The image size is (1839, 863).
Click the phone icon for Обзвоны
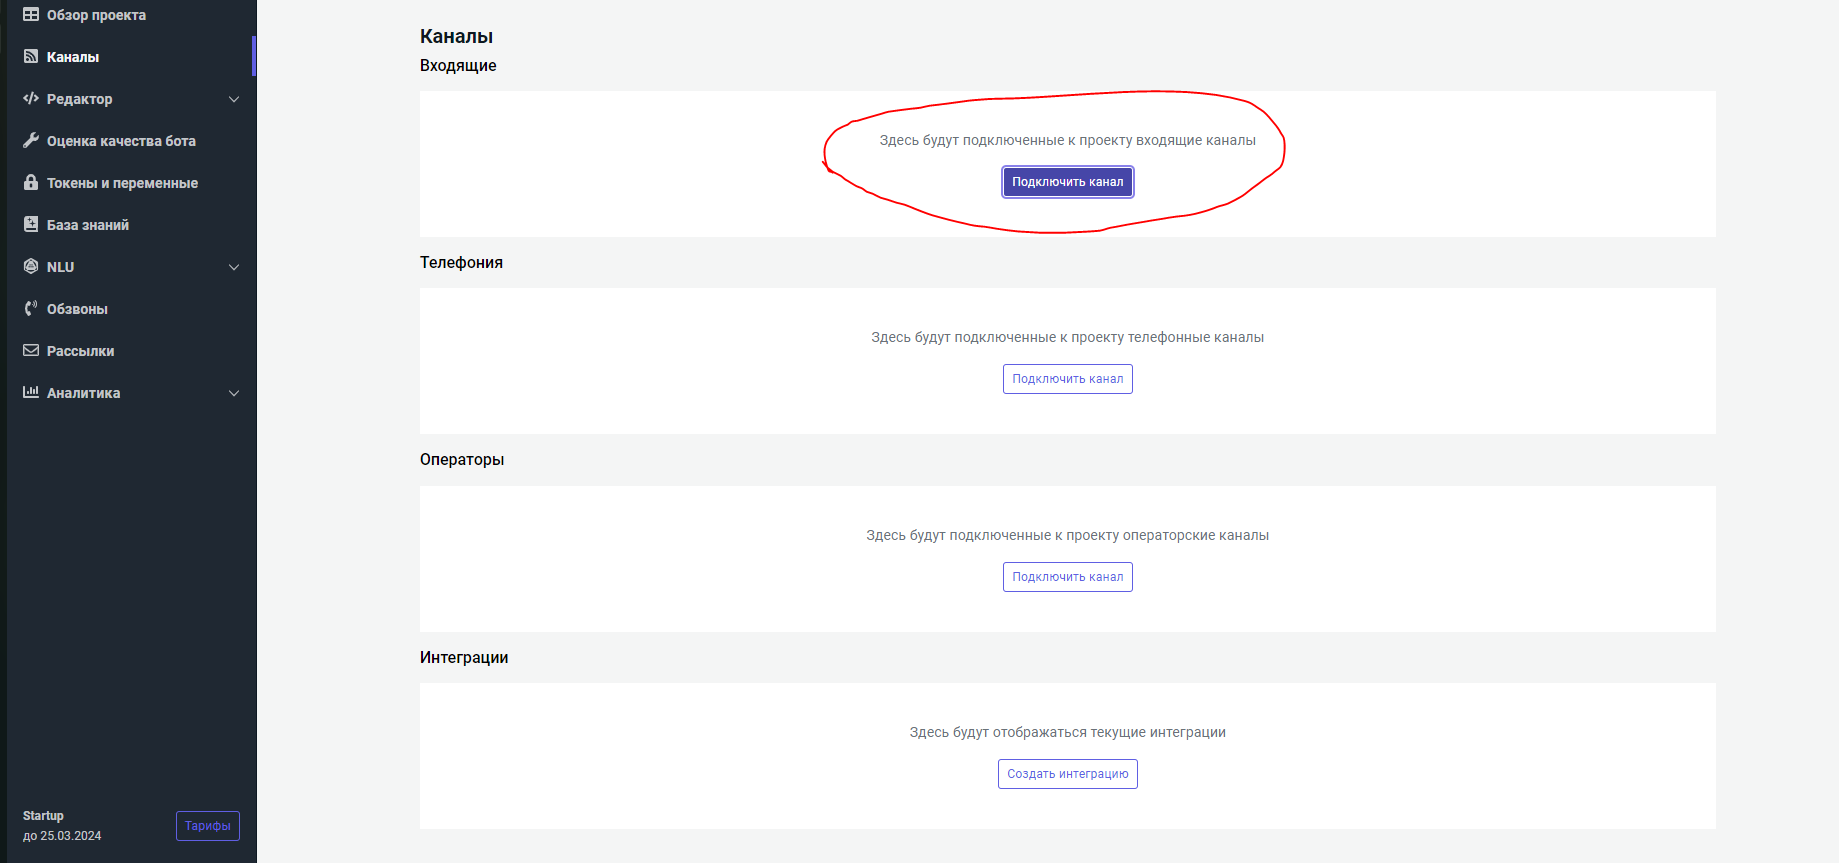[31, 309]
